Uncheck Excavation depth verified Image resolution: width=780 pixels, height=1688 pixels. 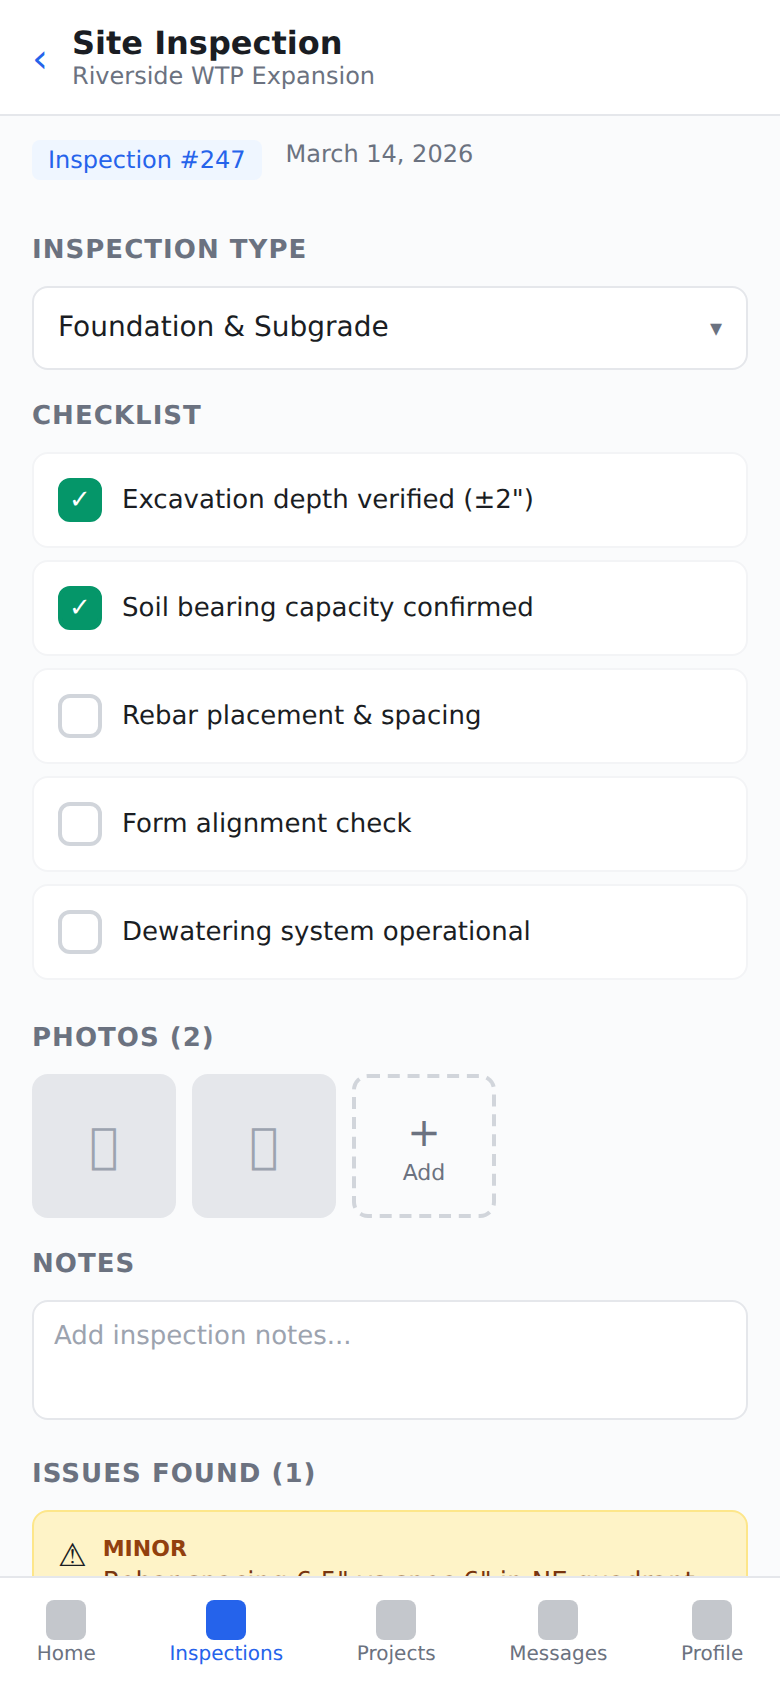[79, 500]
